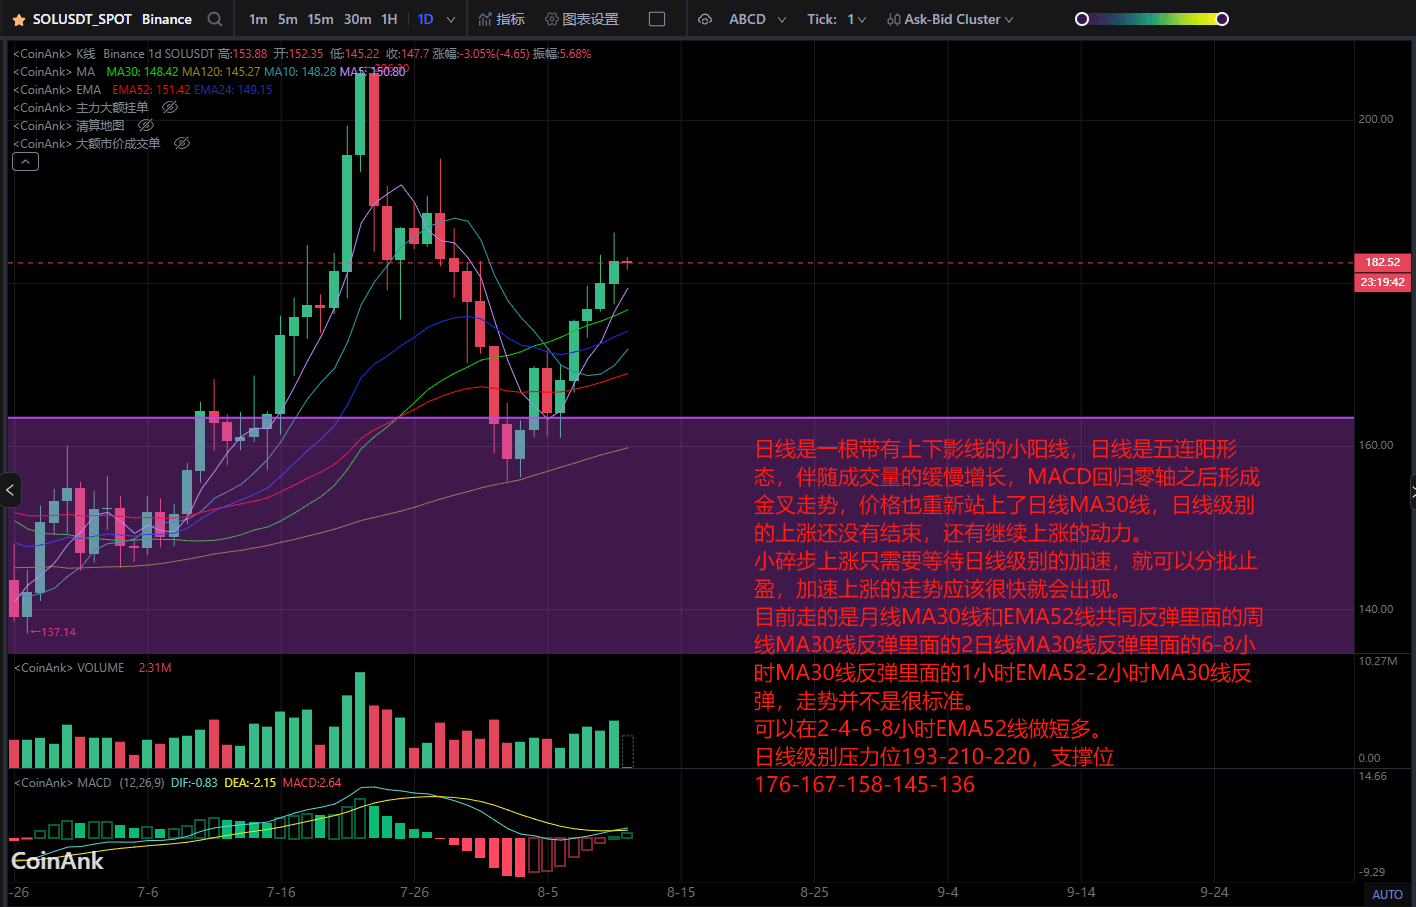Click the square layout icon in toolbar
The width and height of the screenshot is (1416, 907).
657,19
